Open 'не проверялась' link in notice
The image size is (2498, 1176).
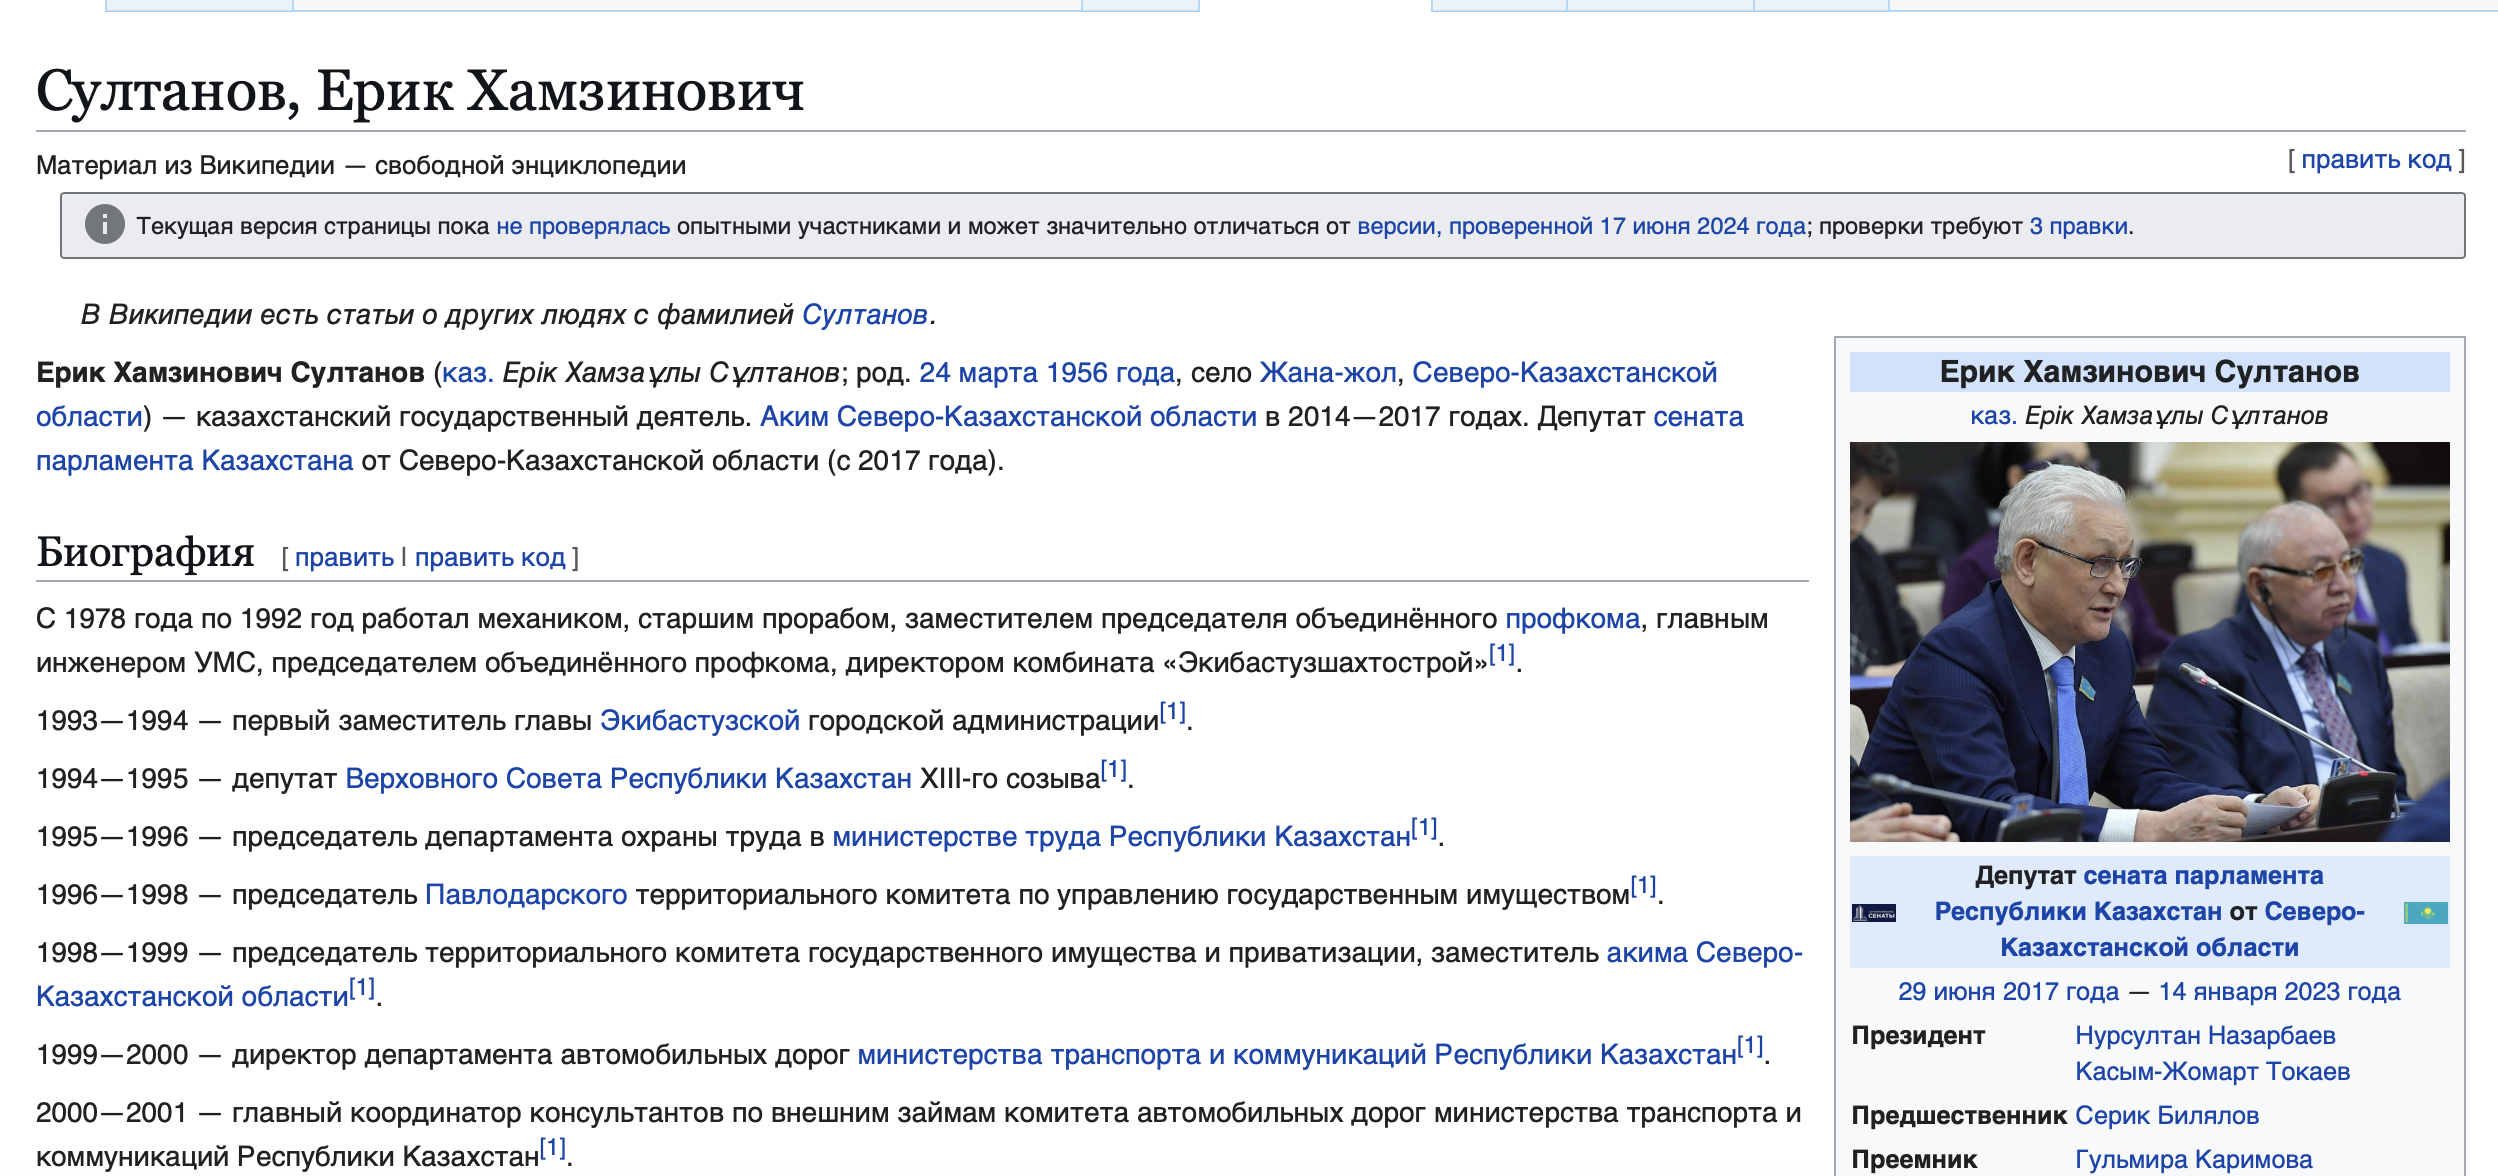[x=583, y=226]
